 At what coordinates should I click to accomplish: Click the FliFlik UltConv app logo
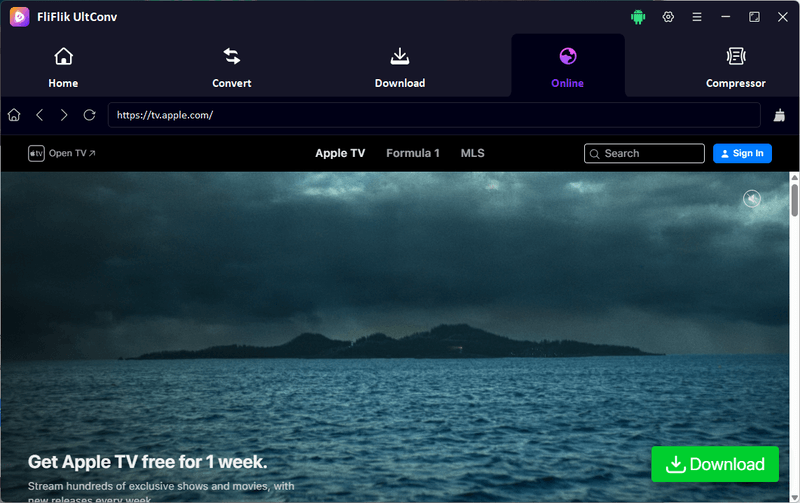click(x=19, y=17)
